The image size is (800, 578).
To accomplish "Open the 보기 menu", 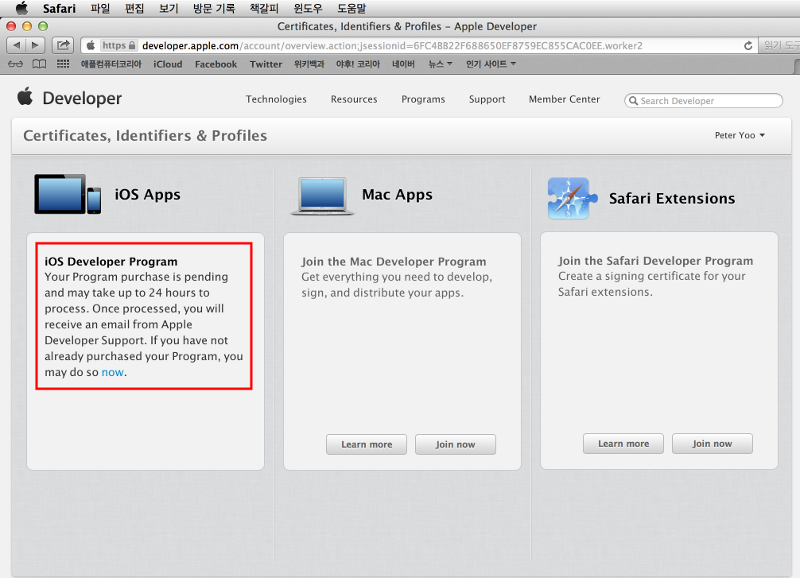I will (168, 8).
